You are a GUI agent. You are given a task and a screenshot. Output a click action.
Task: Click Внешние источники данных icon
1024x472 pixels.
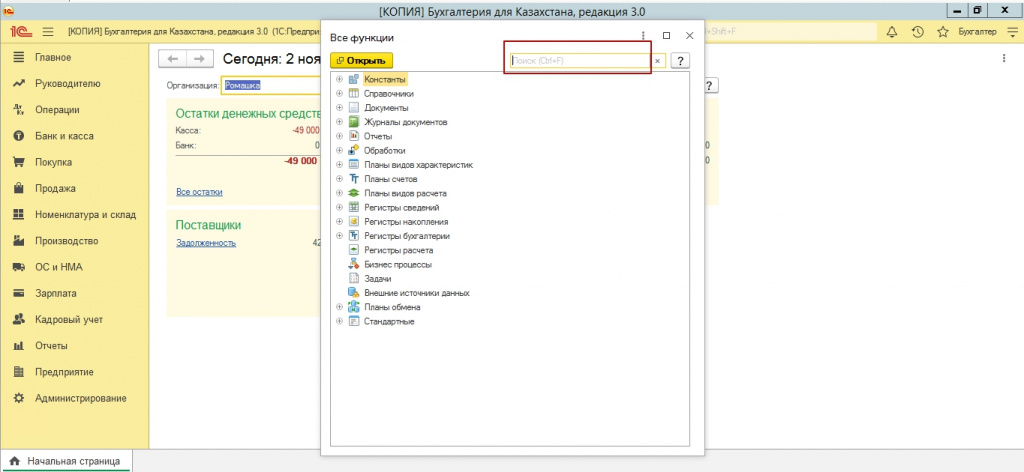(353, 293)
